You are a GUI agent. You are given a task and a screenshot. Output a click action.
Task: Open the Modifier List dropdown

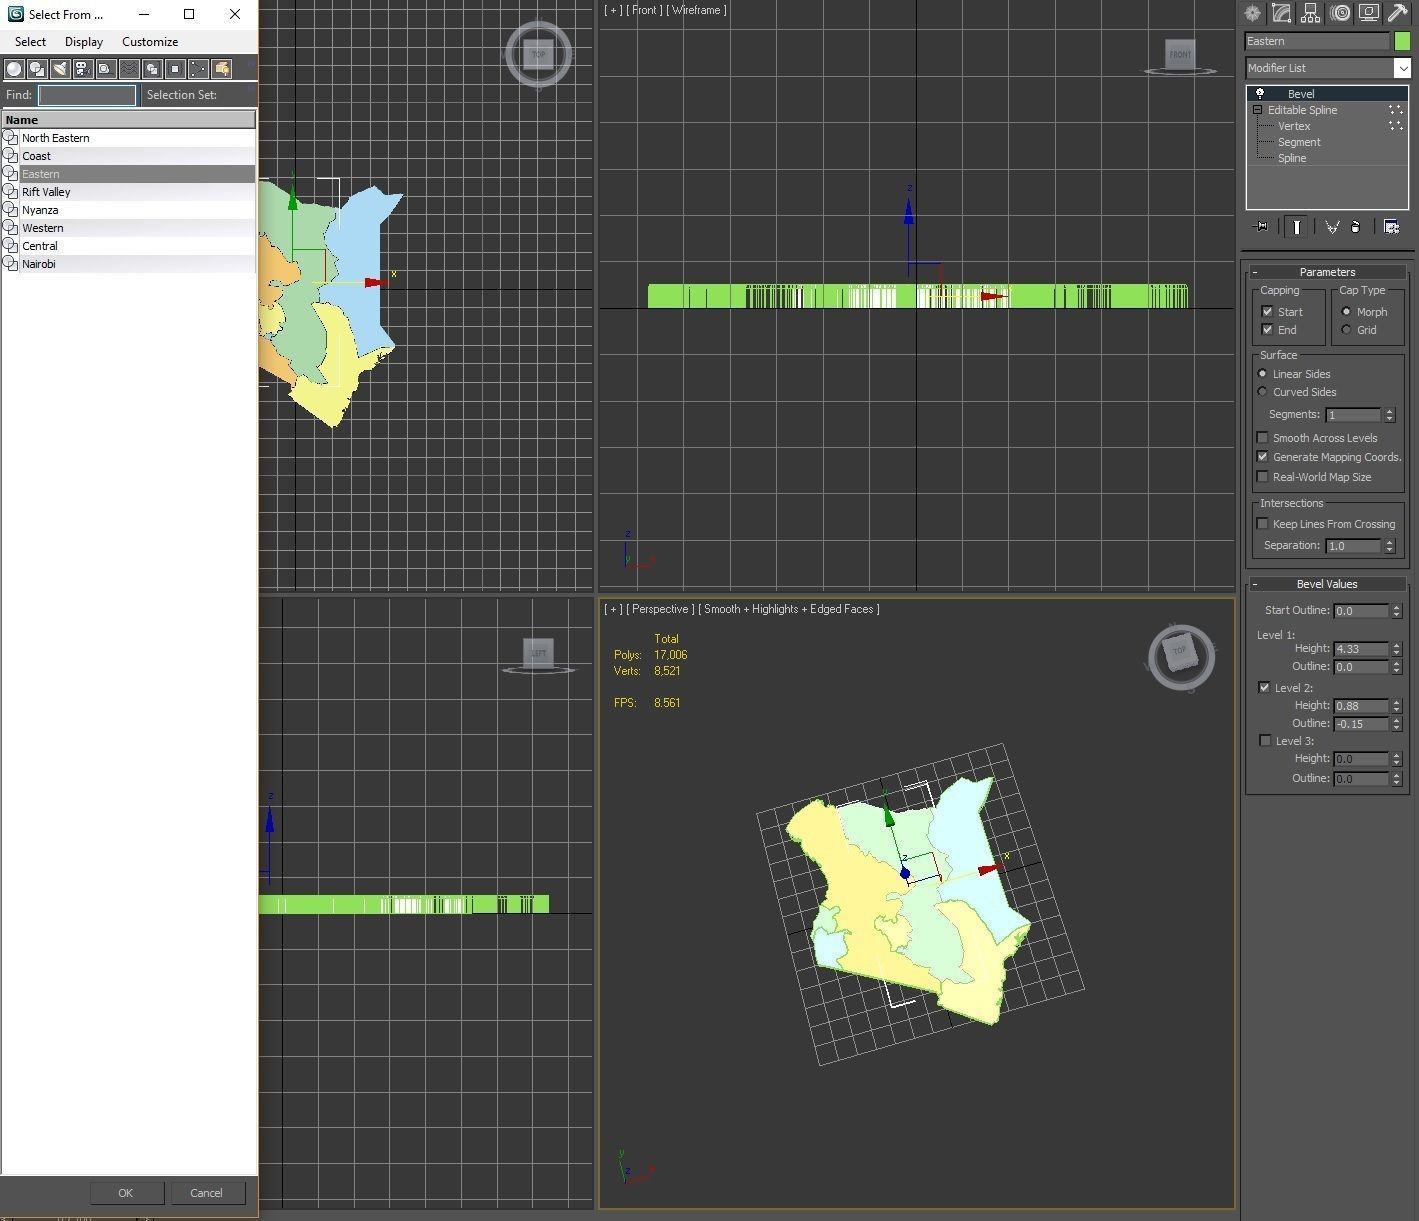(1402, 68)
